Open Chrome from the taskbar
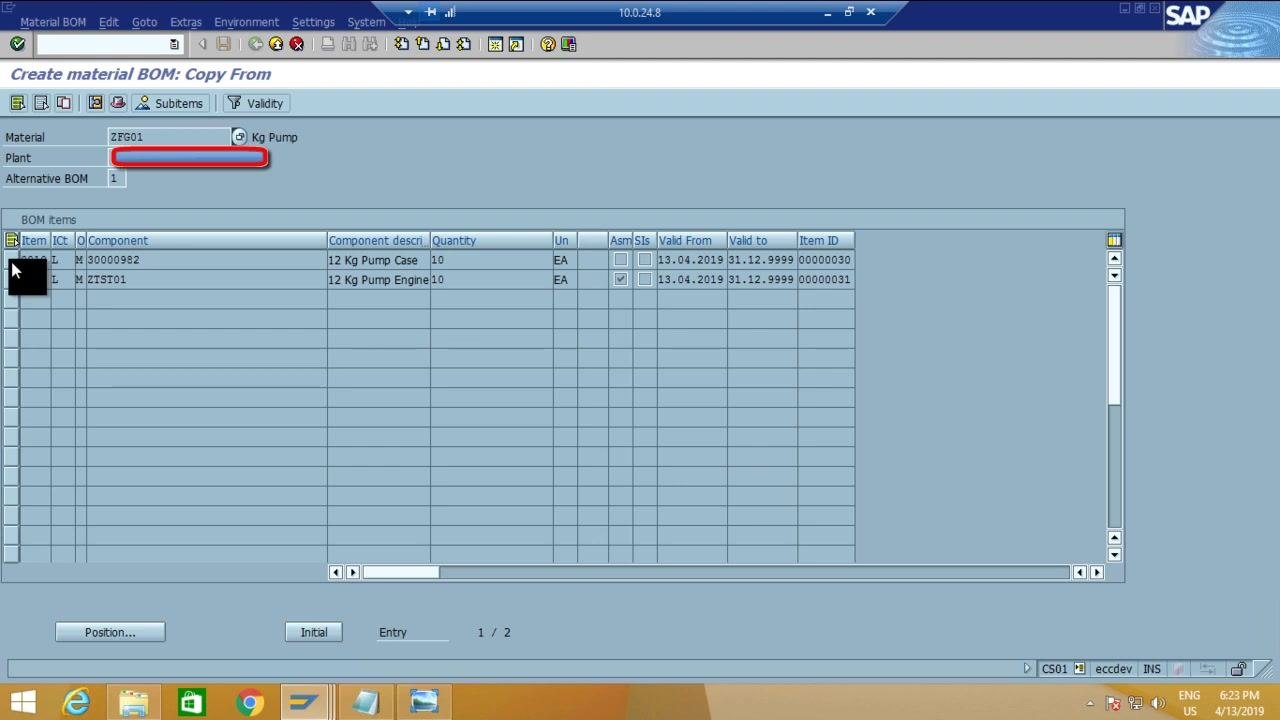This screenshot has width=1280, height=720. tap(249, 703)
